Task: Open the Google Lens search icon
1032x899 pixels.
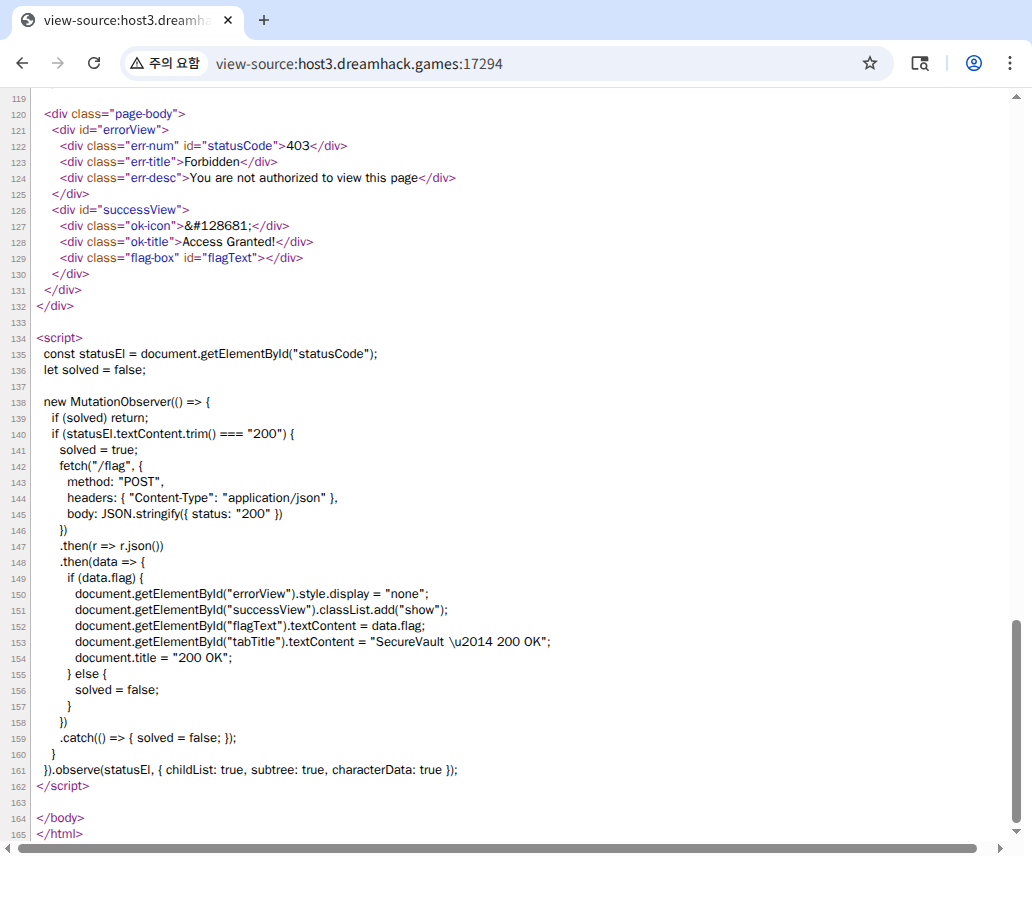Action: (919, 63)
